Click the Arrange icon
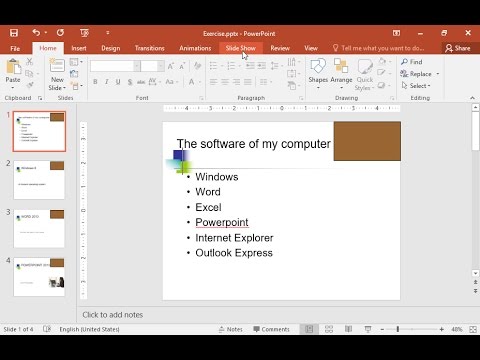This screenshot has height=360, width=480. [341, 66]
